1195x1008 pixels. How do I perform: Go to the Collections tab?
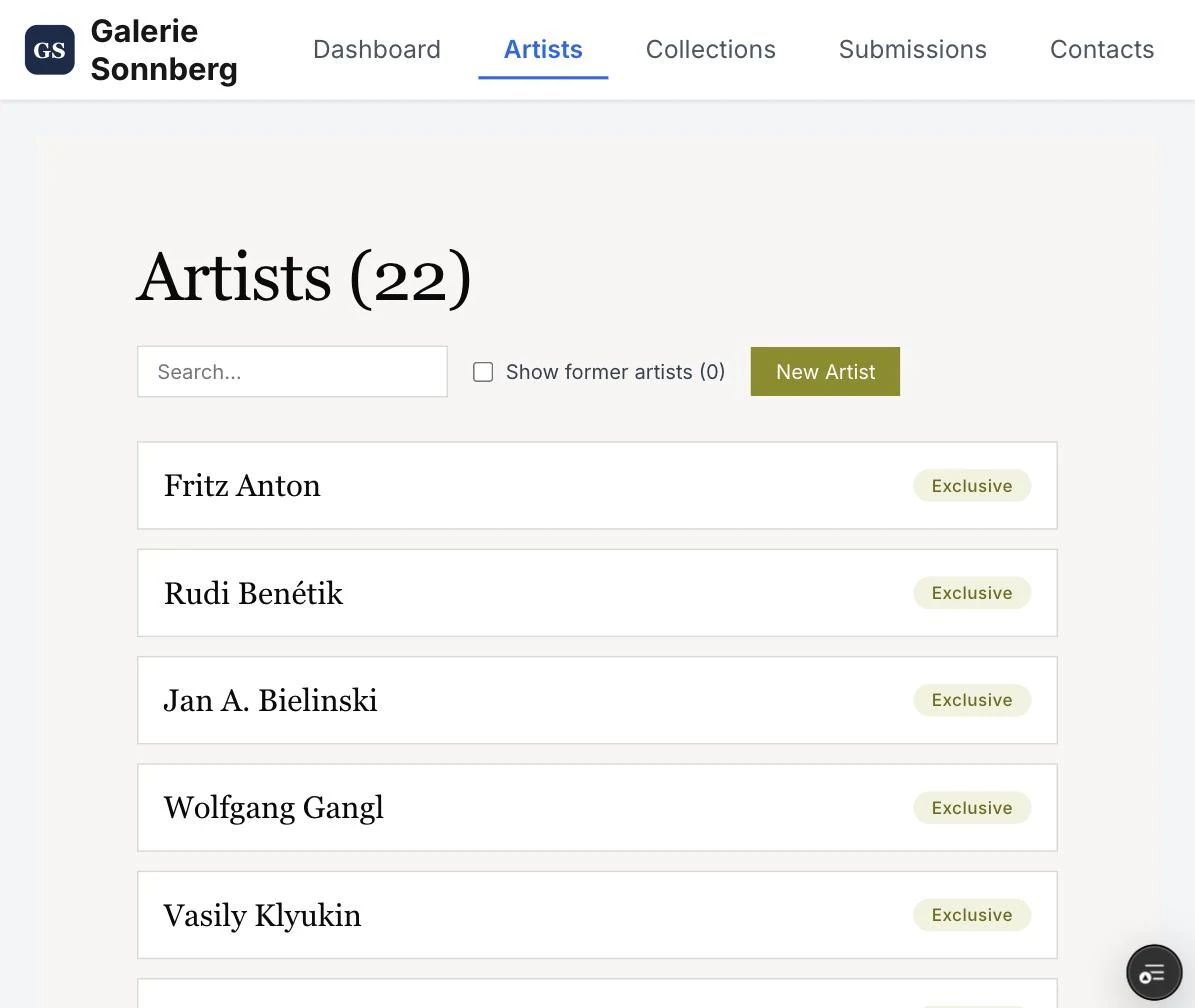pyautogui.click(x=710, y=50)
